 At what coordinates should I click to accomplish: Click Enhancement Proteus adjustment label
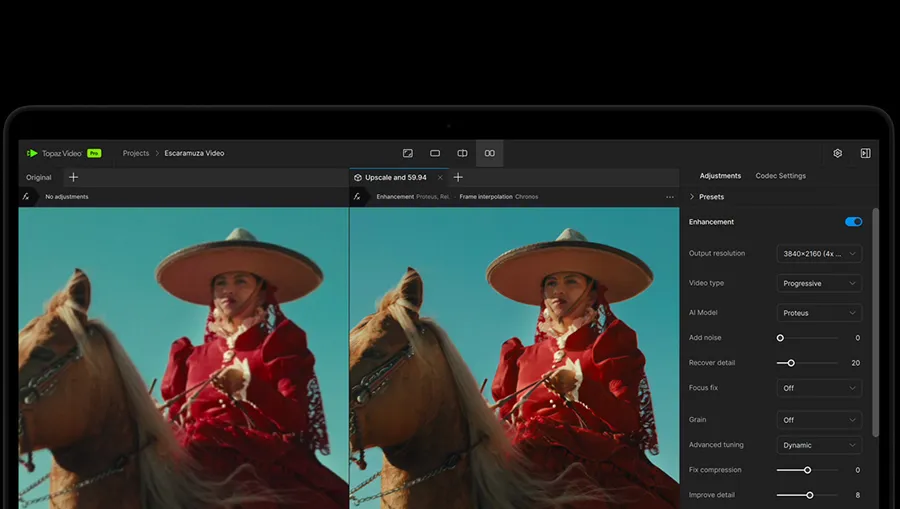click(413, 197)
